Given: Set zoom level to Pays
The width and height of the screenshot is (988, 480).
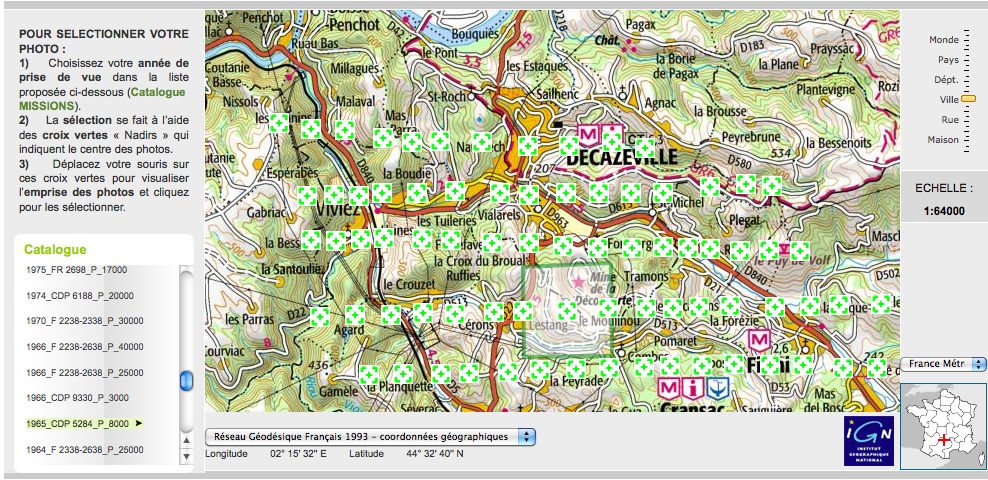Looking at the screenshot, I should click(x=948, y=60).
